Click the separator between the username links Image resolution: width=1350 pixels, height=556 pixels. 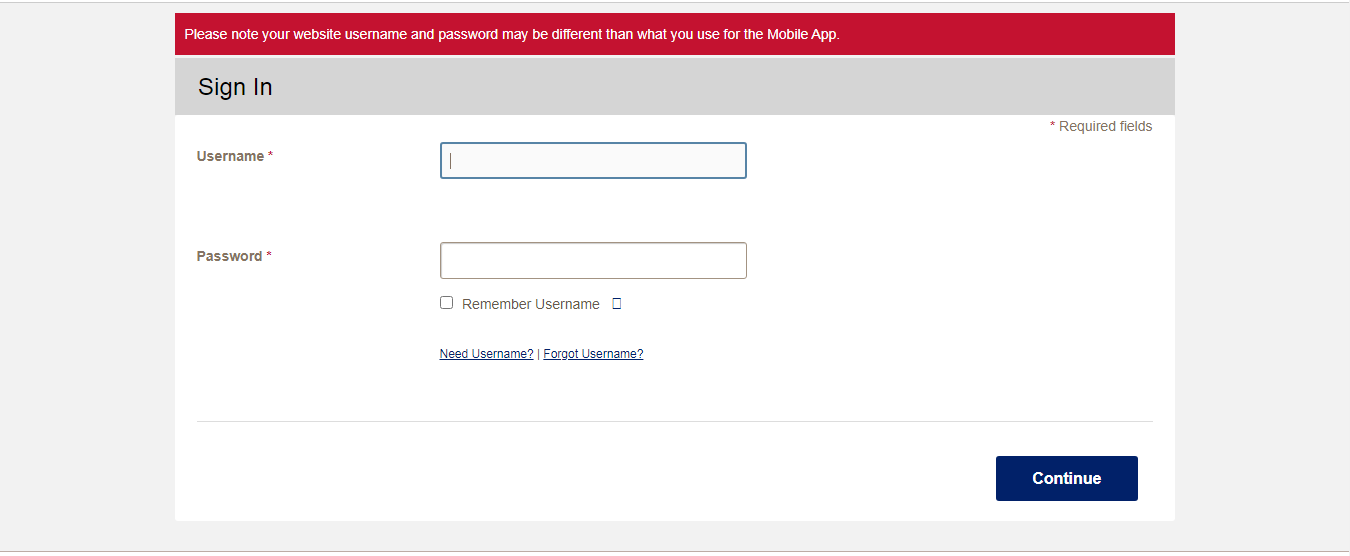538,354
